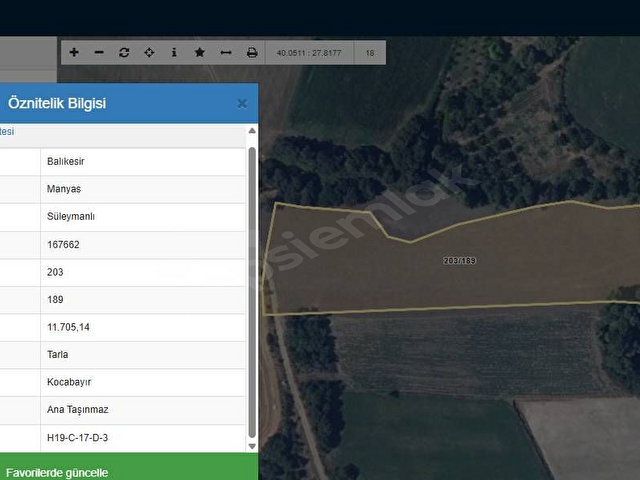The height and width of the screenshot is (480, 640).
Task: Close the Öznitelik Bilgisi panel
Action: coord(242,104)
